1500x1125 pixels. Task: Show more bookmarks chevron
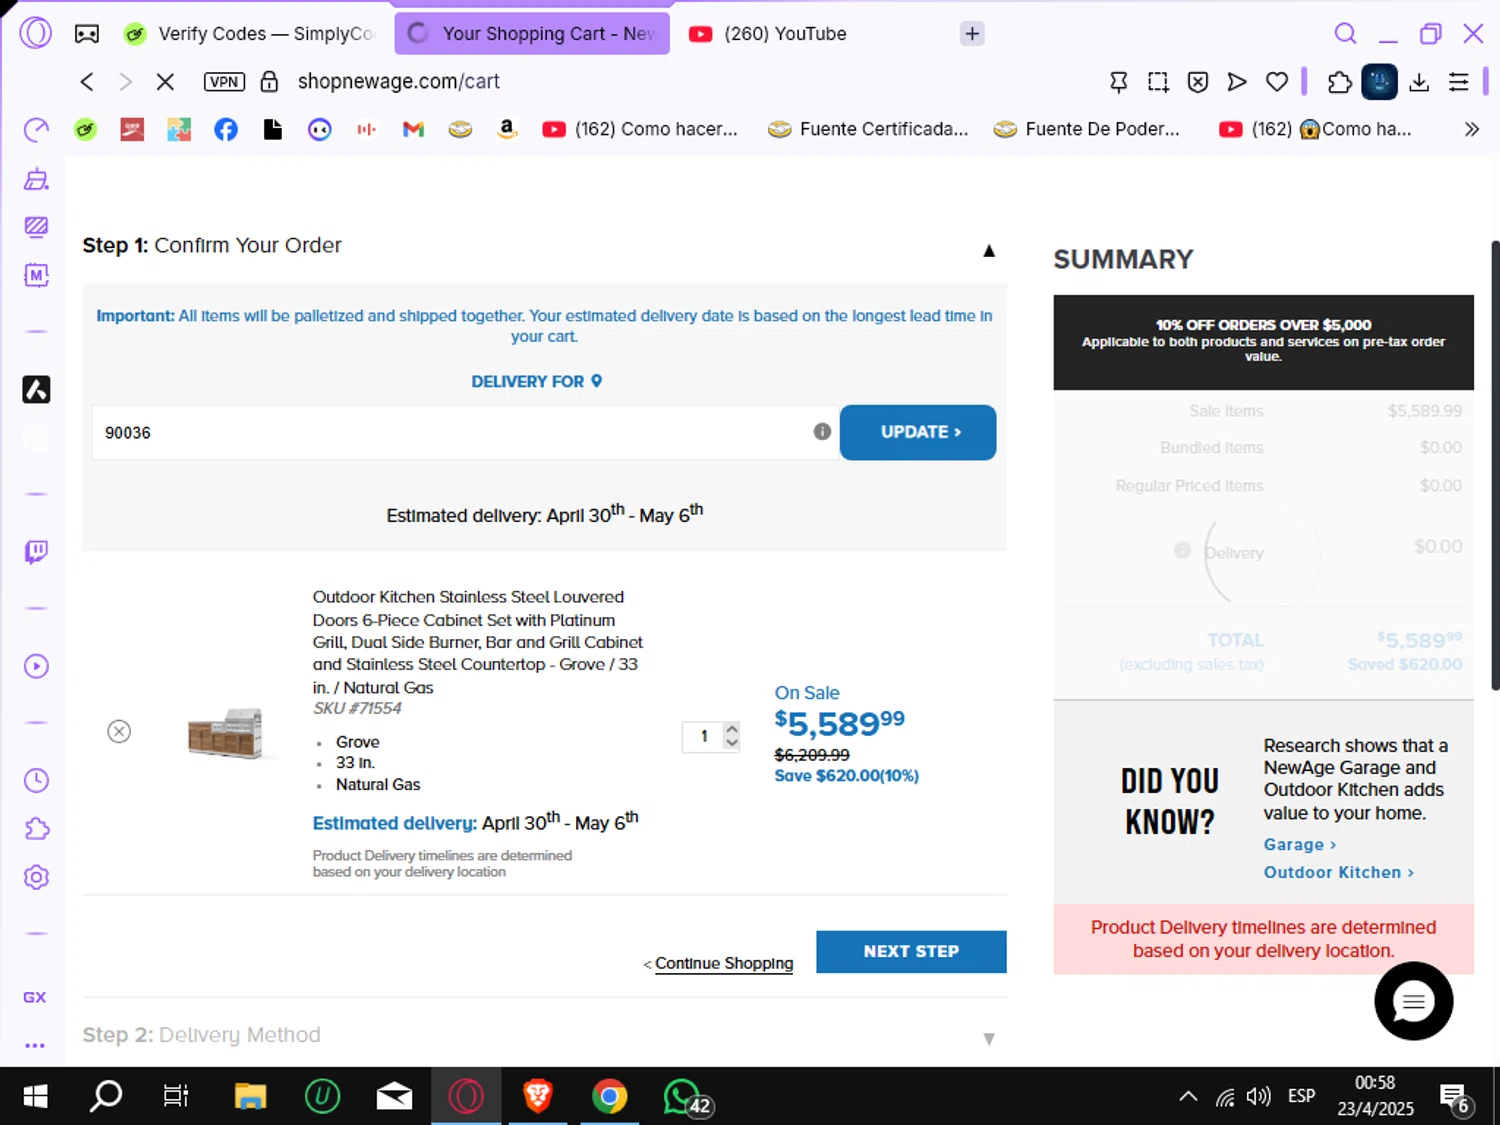1471,129
